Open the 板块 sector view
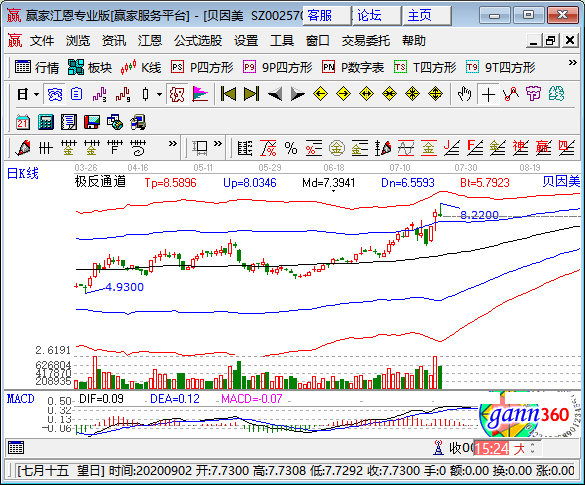Screen dimensions: 585x485 point(90,68)
